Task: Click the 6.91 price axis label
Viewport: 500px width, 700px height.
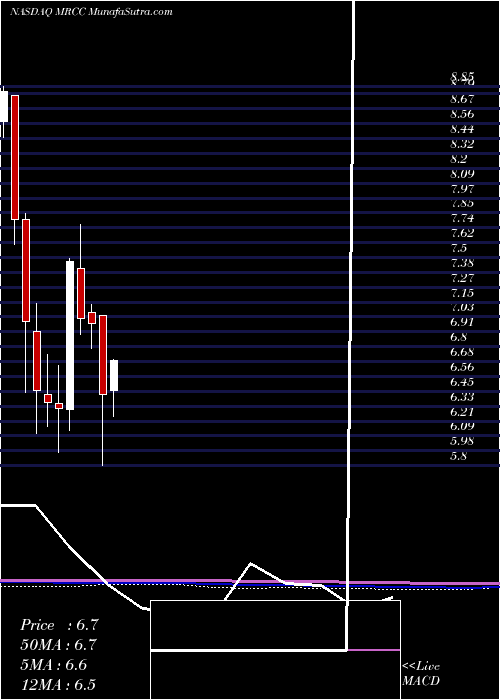Action: pyautogui.click(x=462, y=322)
